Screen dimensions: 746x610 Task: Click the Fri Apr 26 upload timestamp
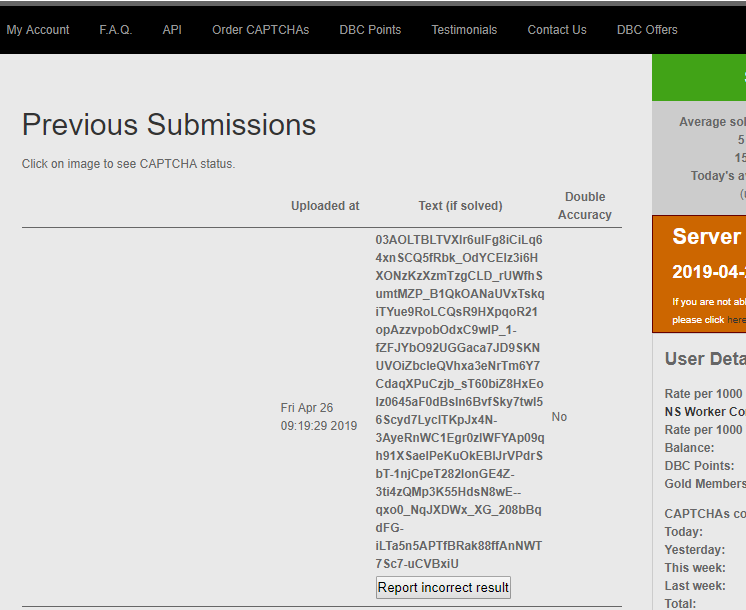[318, 417]
